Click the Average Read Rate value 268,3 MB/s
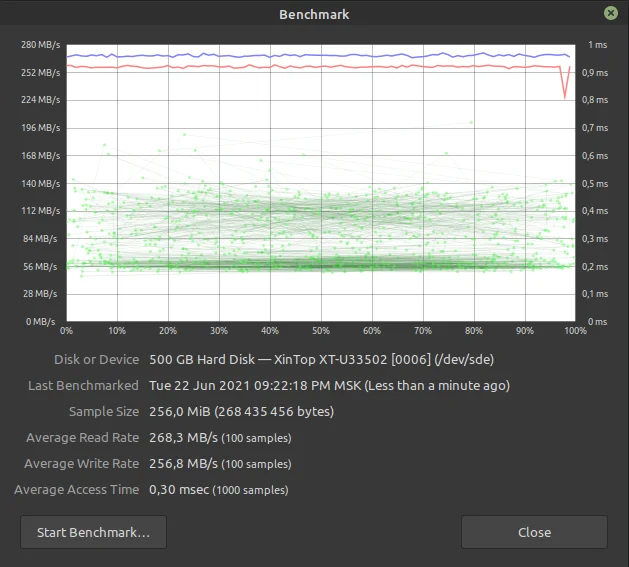The height and width of the screenshot is (567, 629). (x=183, y=437)
